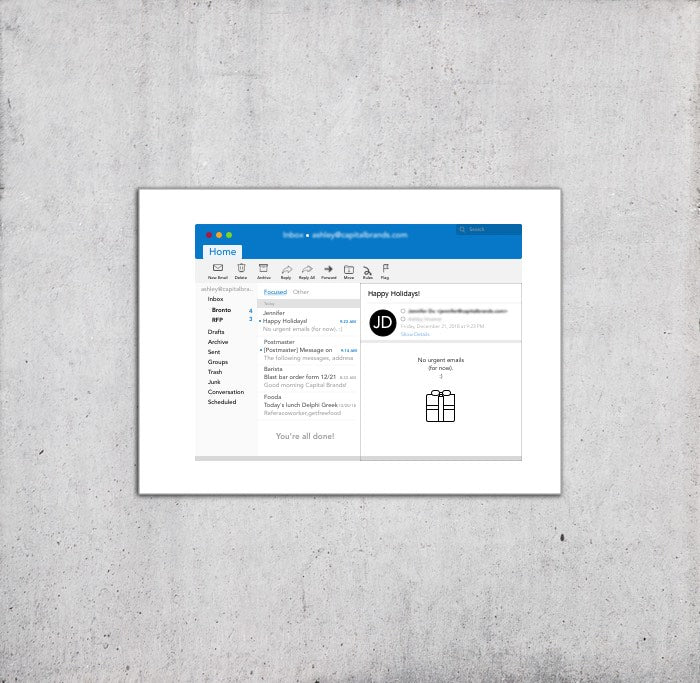
Task: Select the Home ribbon tab
Action: coord(222,252)
